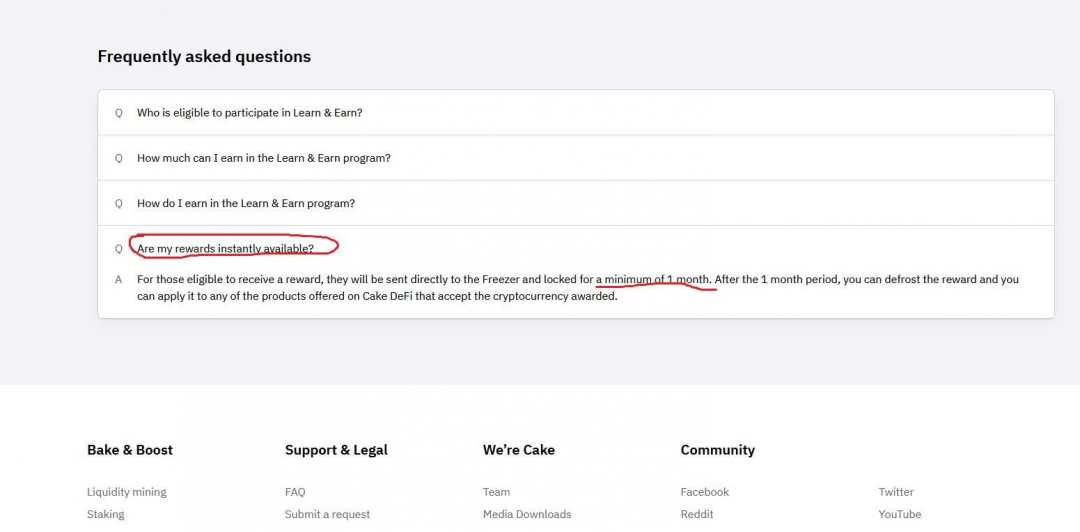The image size is (1080, 532).
Task: Open the YouTube link in the footer
Action: (x=900, y=514)
